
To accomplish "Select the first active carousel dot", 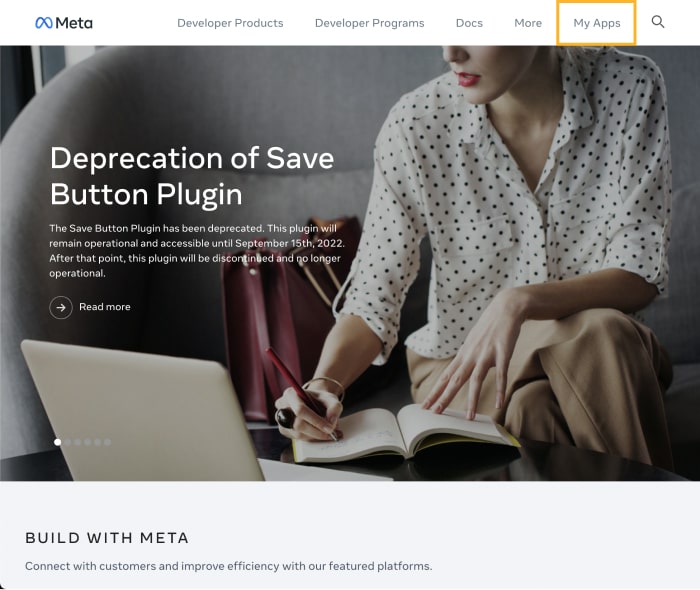I will point(58,442).
